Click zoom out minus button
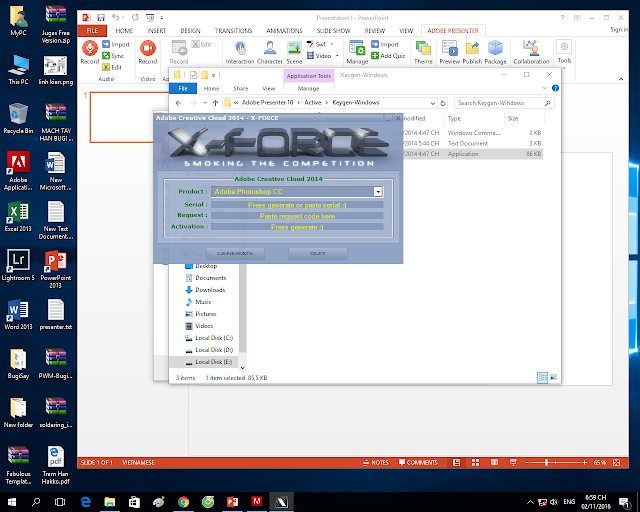Viewport: 640px width, 512px height. (x=527, y=463)
